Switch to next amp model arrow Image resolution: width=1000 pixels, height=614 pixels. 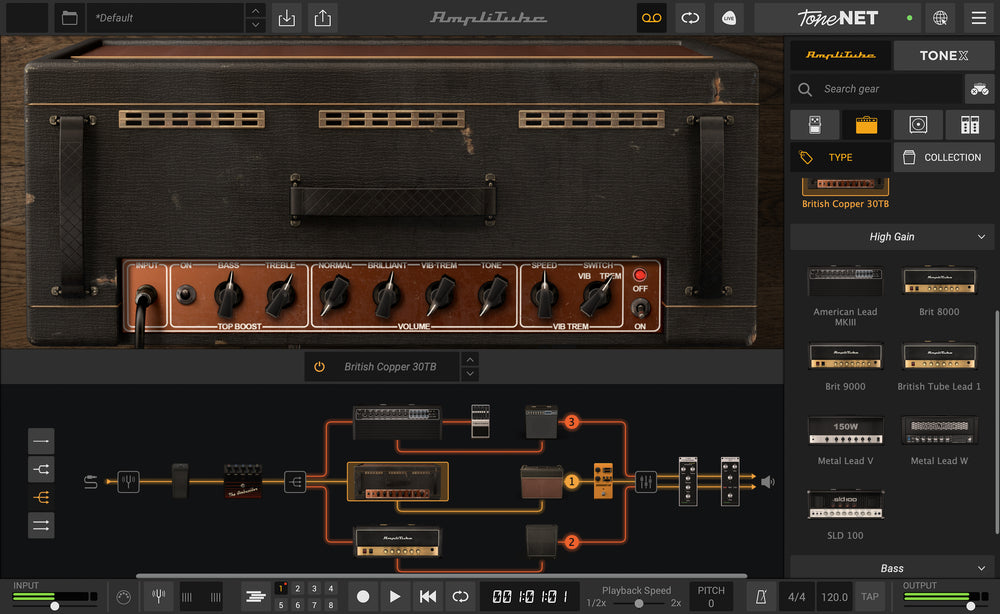[470, 374]
